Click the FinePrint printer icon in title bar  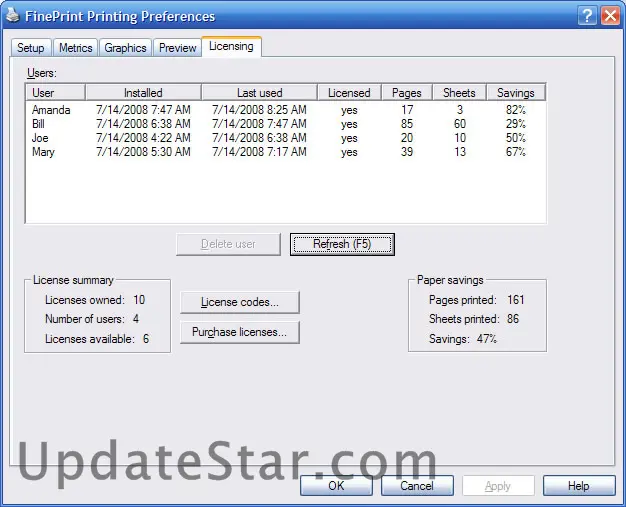pos(13,15)
